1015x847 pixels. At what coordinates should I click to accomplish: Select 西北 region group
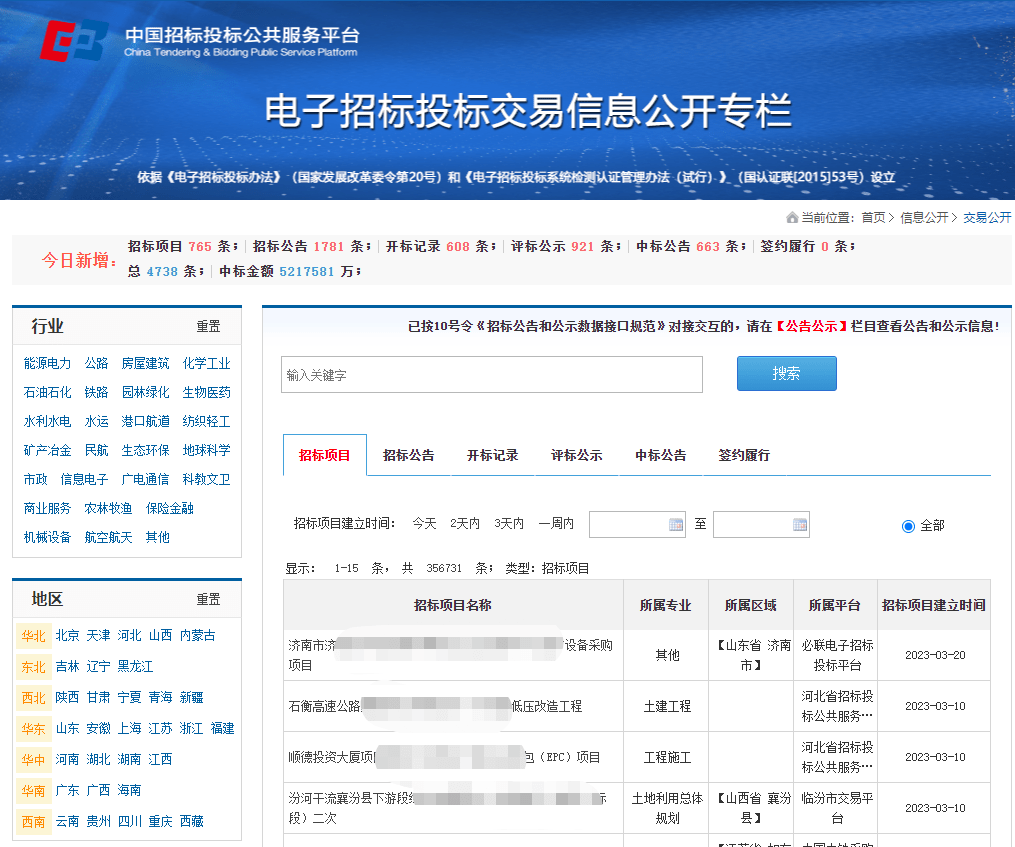click(x=34, y=698)
